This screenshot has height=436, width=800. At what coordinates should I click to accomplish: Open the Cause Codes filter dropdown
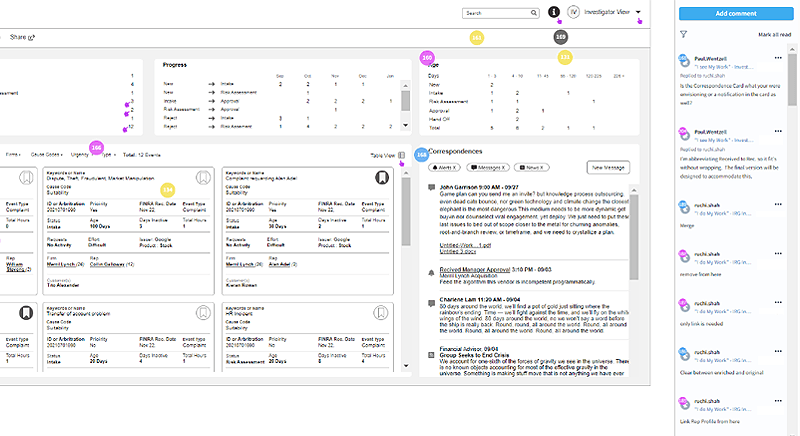pyautogui.click(x=47, y=155)
